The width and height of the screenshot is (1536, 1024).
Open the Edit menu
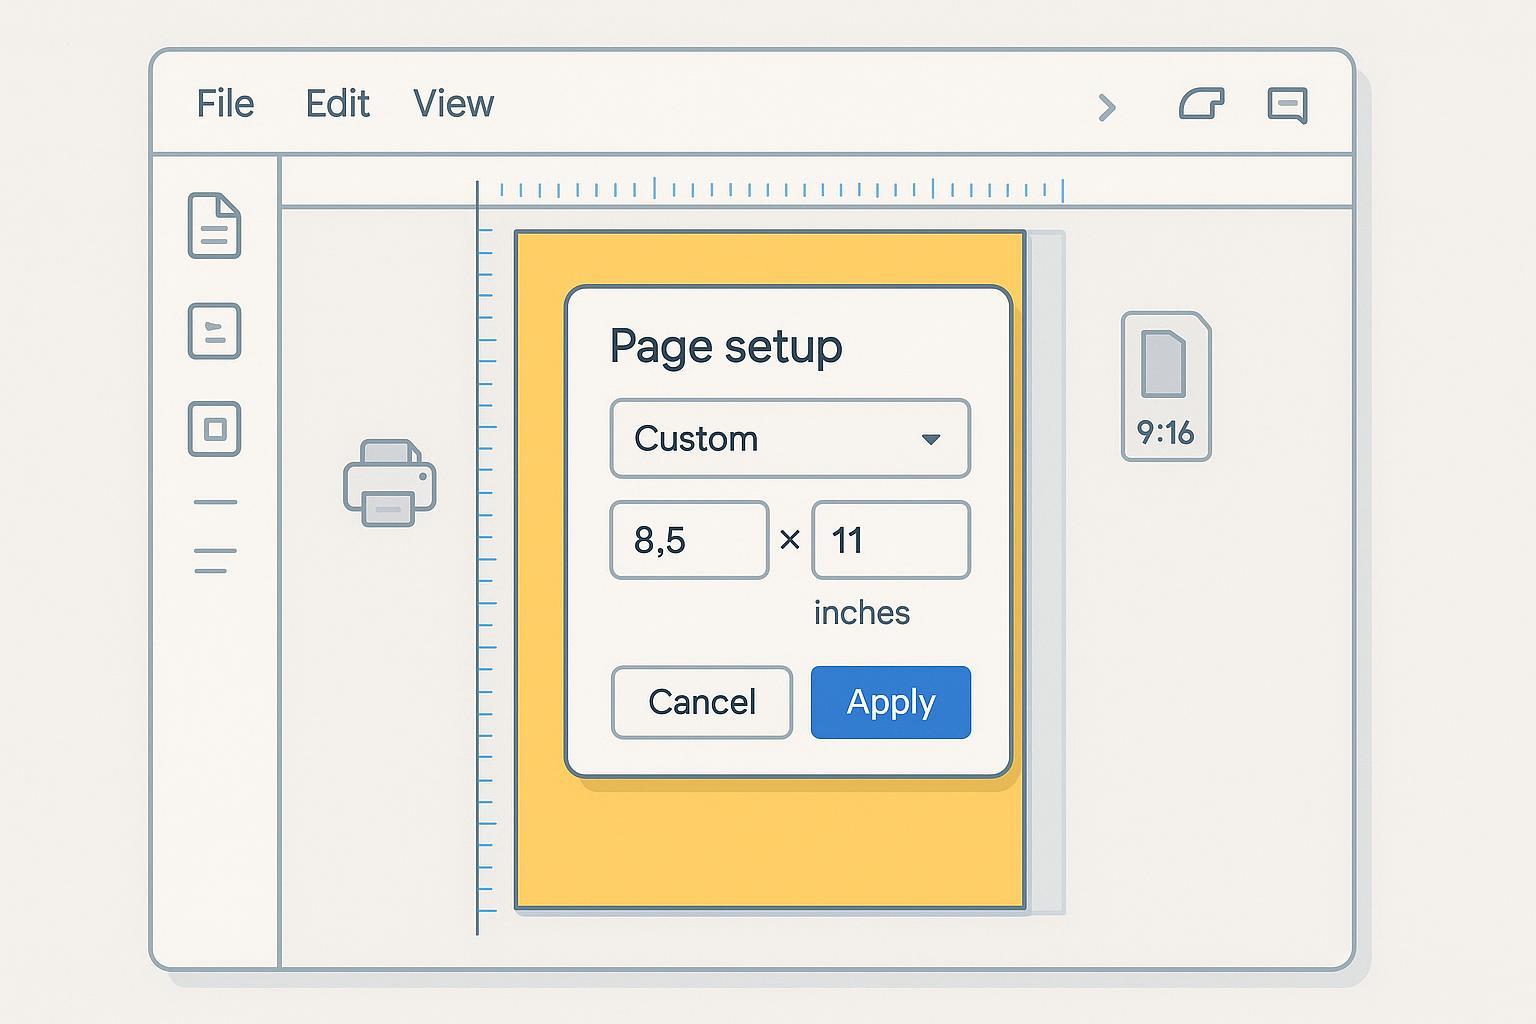(337, 104)
